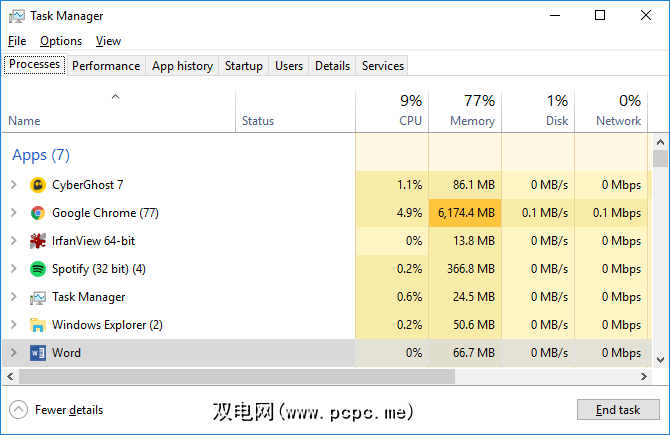The height and width of the screenshot is (435, 670).
Task: Sort processes by Memory column
Action: tap(466, 111)
